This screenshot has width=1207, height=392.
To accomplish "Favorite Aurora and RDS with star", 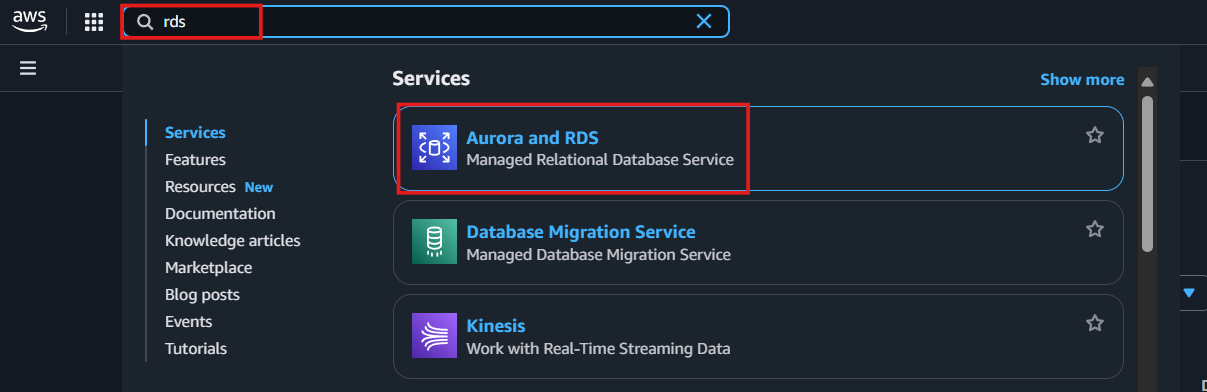I will click(x=1095, y=135).
